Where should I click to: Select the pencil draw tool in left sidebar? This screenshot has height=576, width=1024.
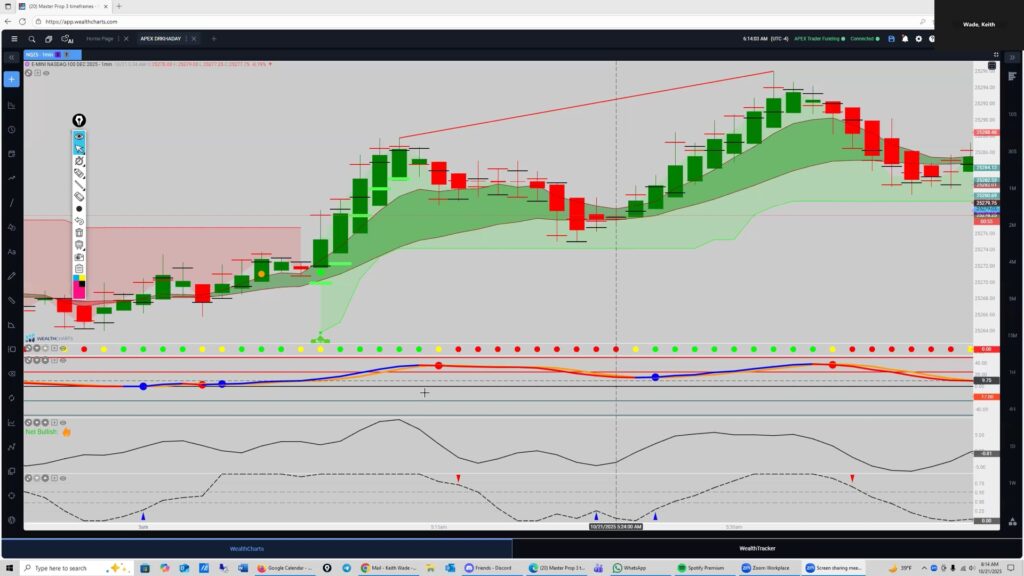tap(12, 275)
